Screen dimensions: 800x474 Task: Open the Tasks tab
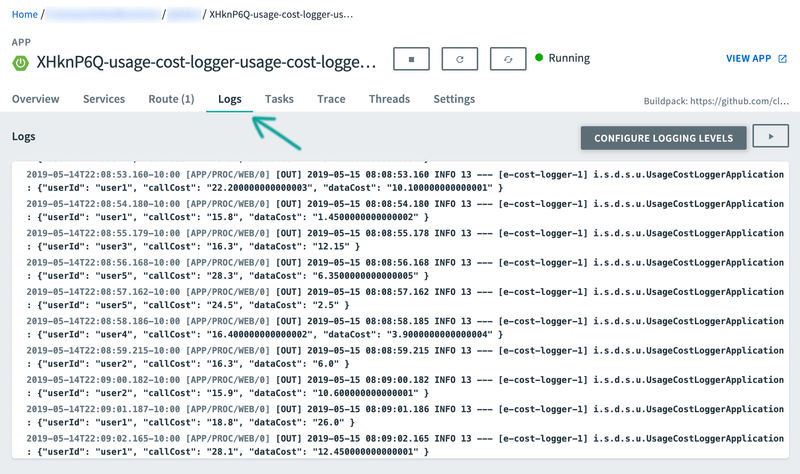coord(279,99)
